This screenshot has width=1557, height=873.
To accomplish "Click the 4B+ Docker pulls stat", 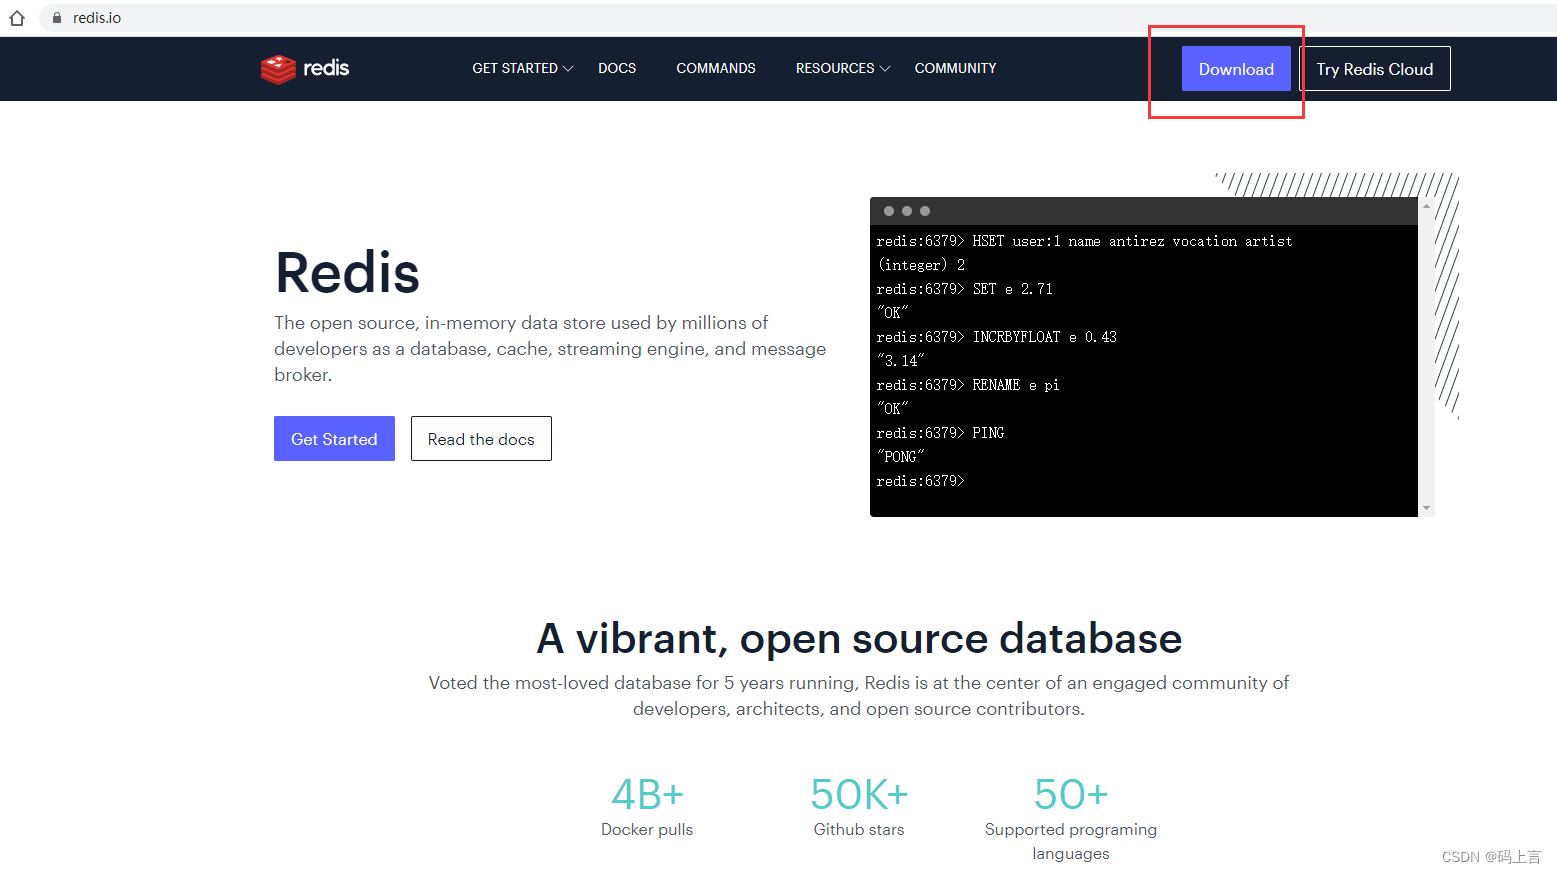I will click(x=647, y=808).
